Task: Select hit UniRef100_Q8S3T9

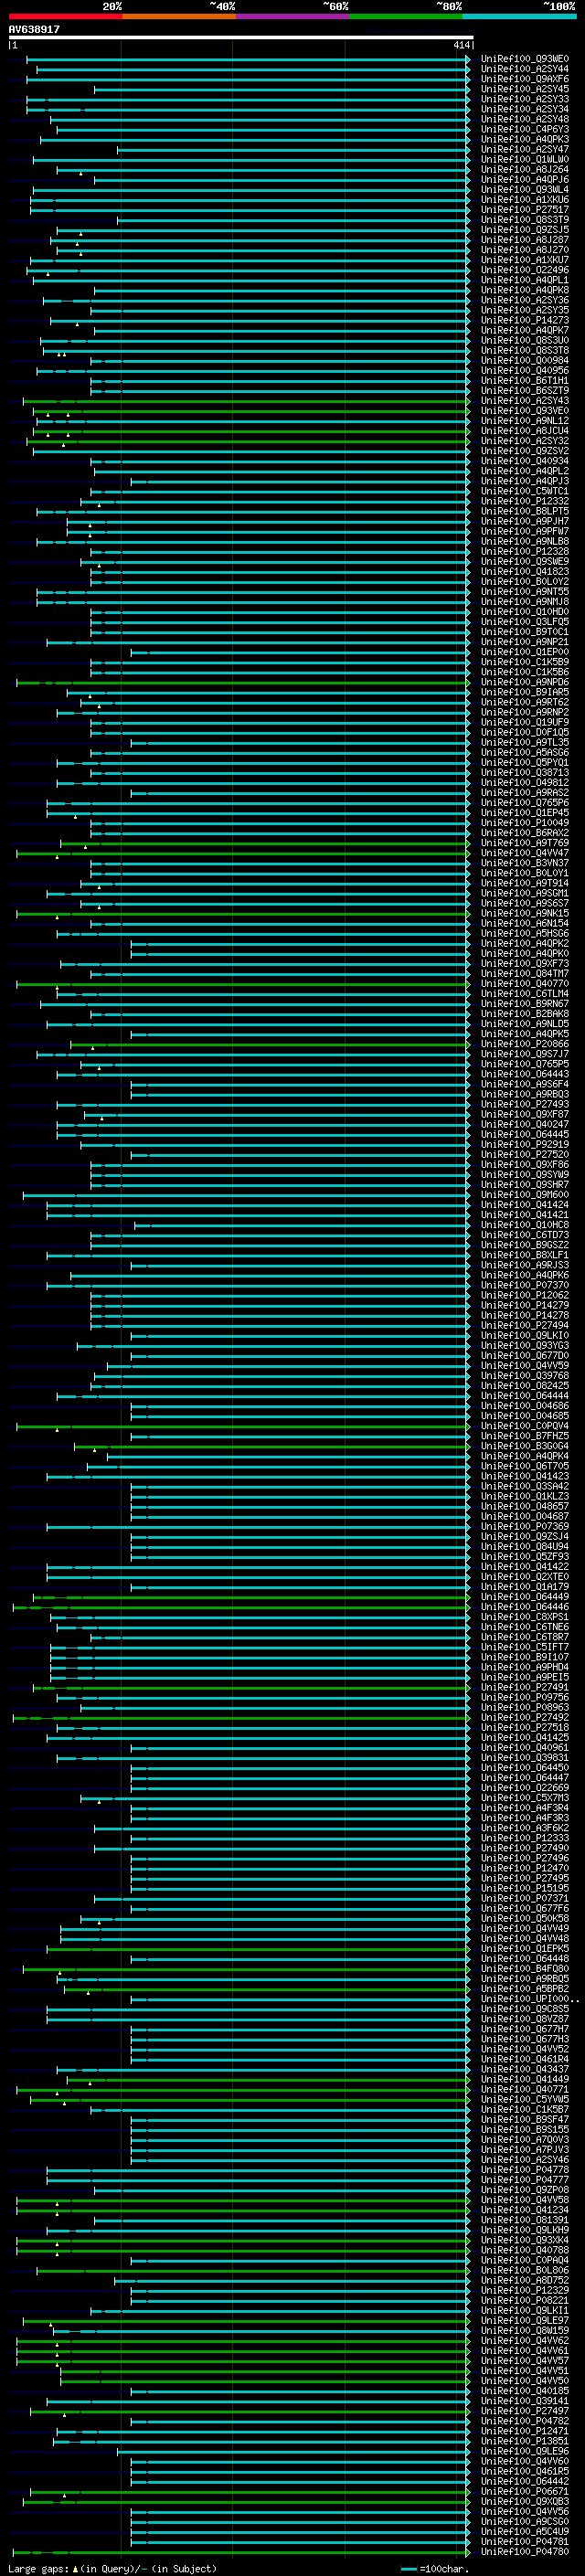Action: [x=524, y=220]
